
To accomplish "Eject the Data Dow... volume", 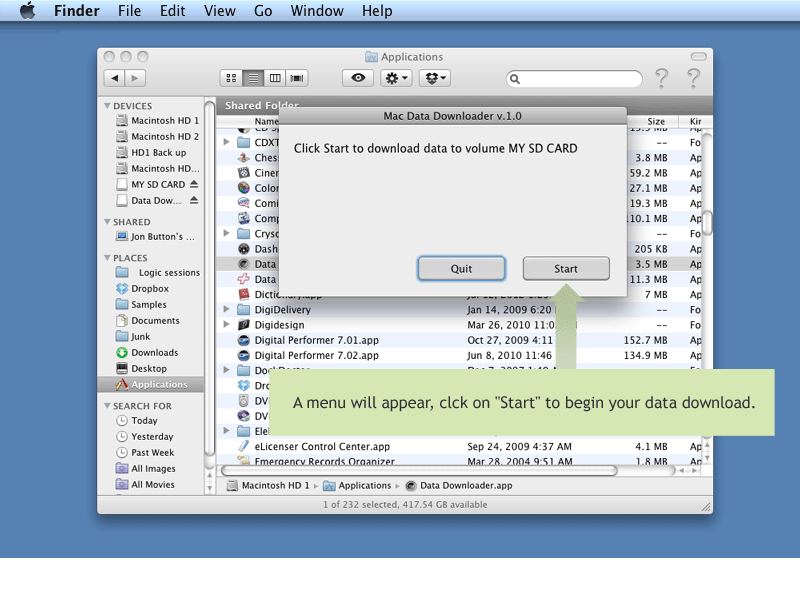I will 194,200.
